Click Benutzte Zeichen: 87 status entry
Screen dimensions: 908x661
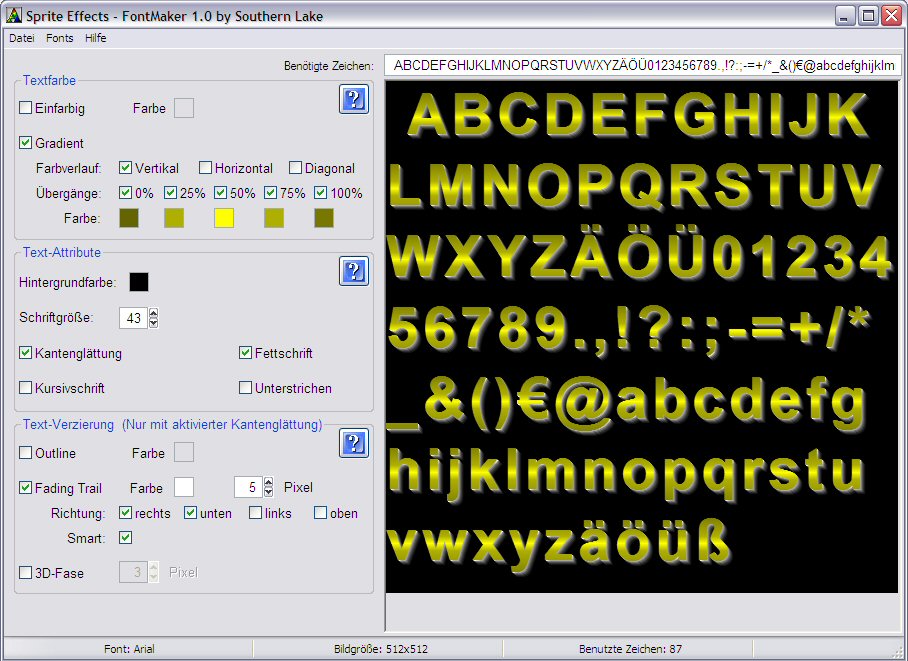coord(630,649)
